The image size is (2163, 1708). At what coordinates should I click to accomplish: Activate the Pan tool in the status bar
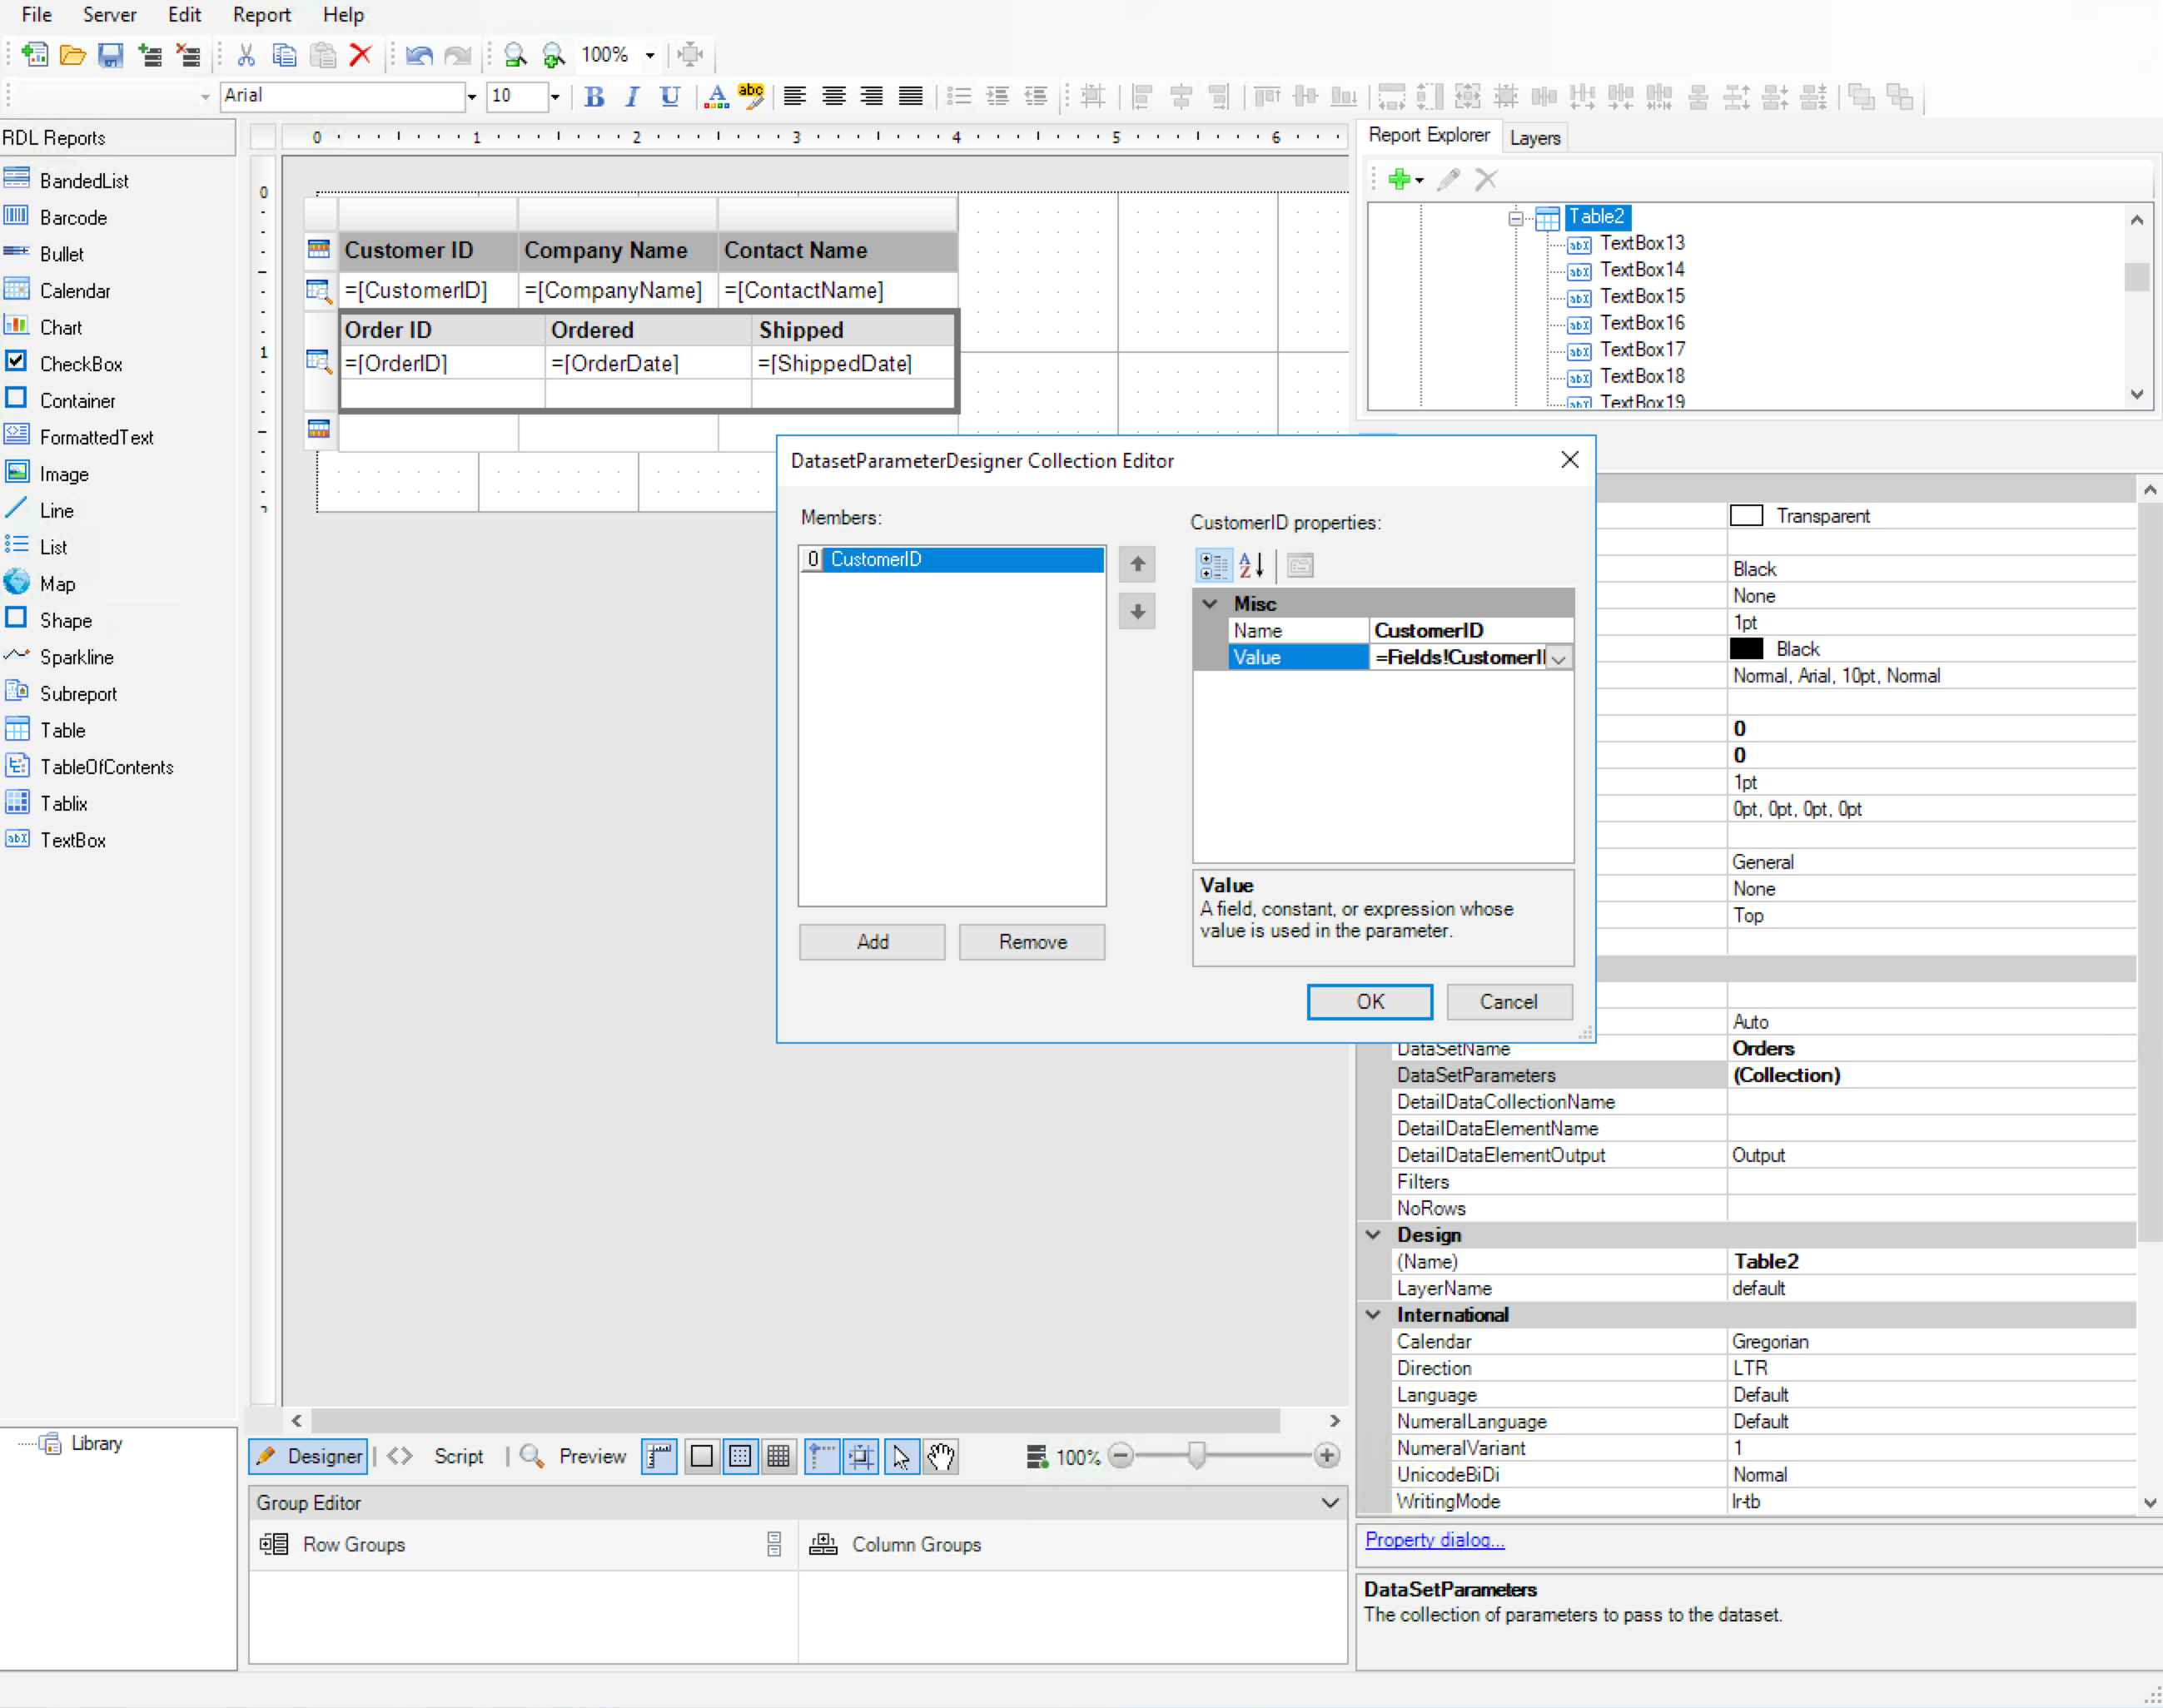point(941,1456)
